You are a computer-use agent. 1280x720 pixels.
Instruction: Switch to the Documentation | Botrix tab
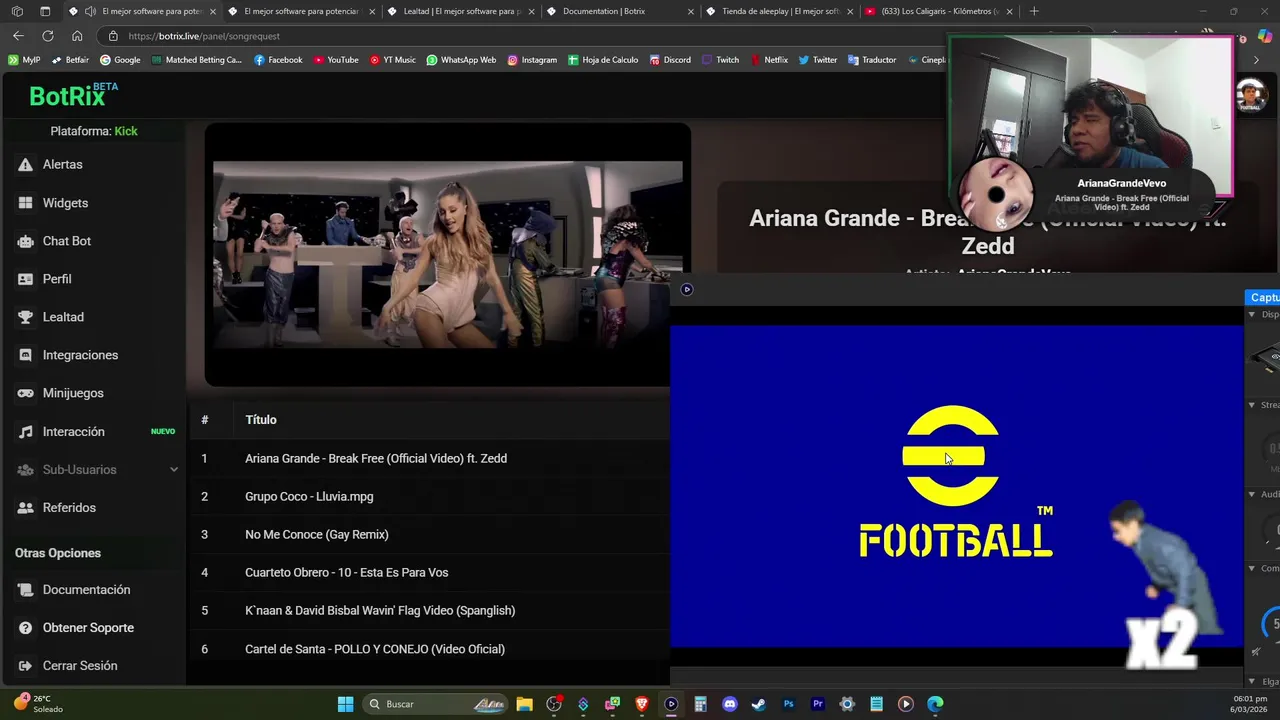[619, 11]
